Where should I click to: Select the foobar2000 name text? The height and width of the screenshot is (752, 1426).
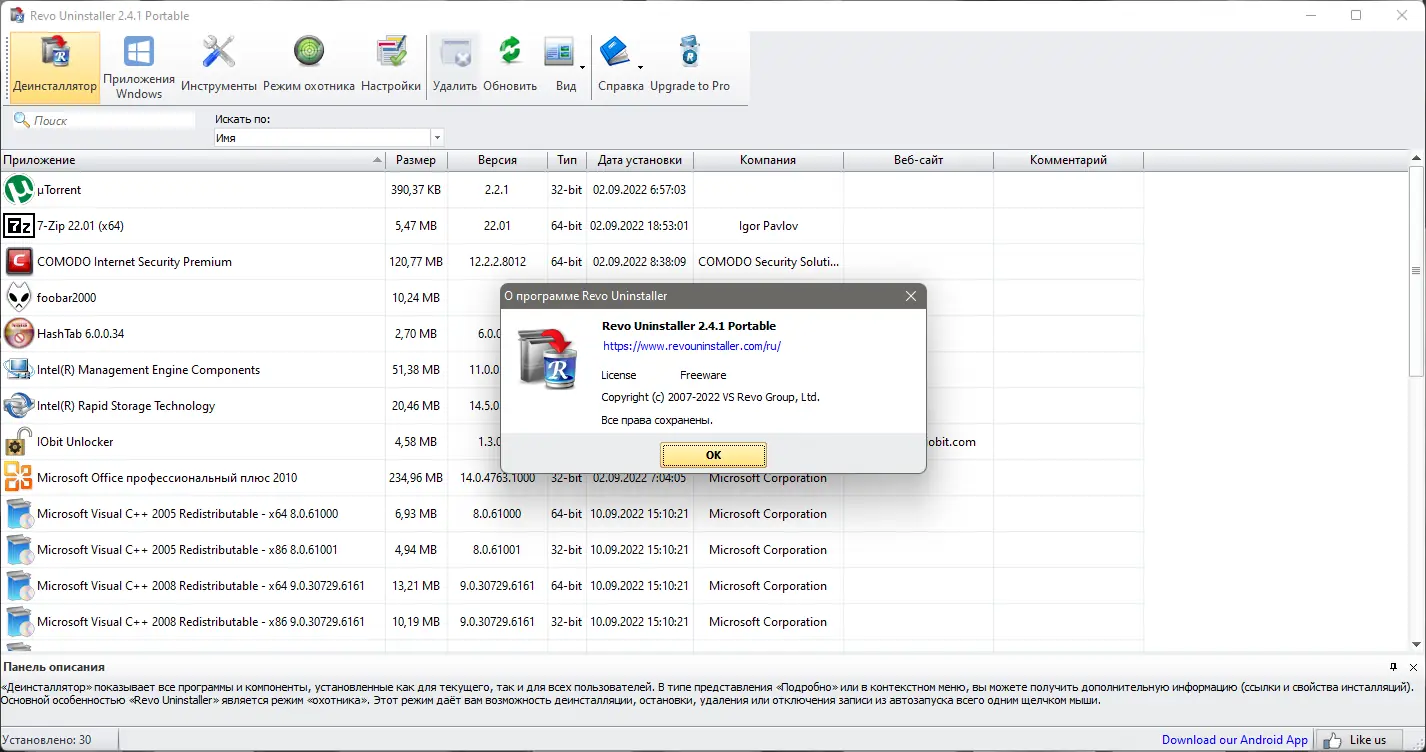[x=67, y=298]
